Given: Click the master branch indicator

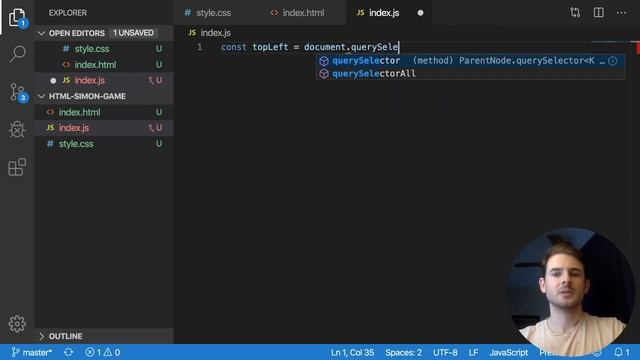Looking at the screenshot, I should (31, 352).
